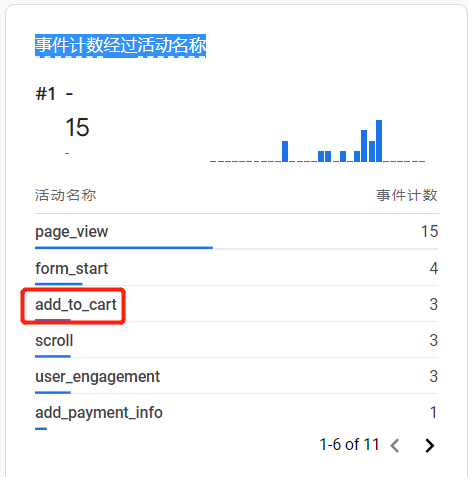Click the add_to_cart event name
The width and height of the screenshot is (469, 477).
click(76, 304)
